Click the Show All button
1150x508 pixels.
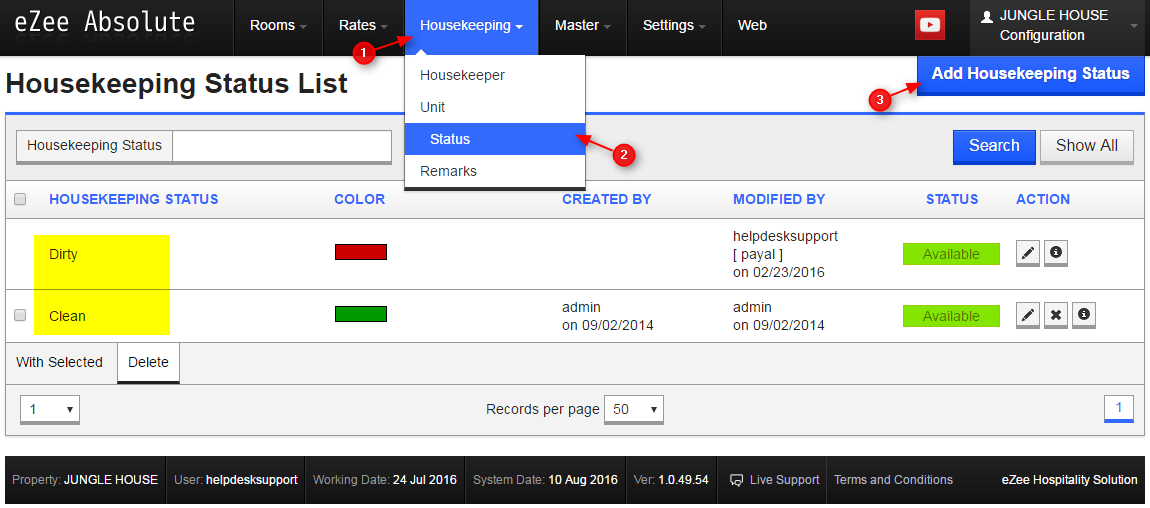[1086, 146]
